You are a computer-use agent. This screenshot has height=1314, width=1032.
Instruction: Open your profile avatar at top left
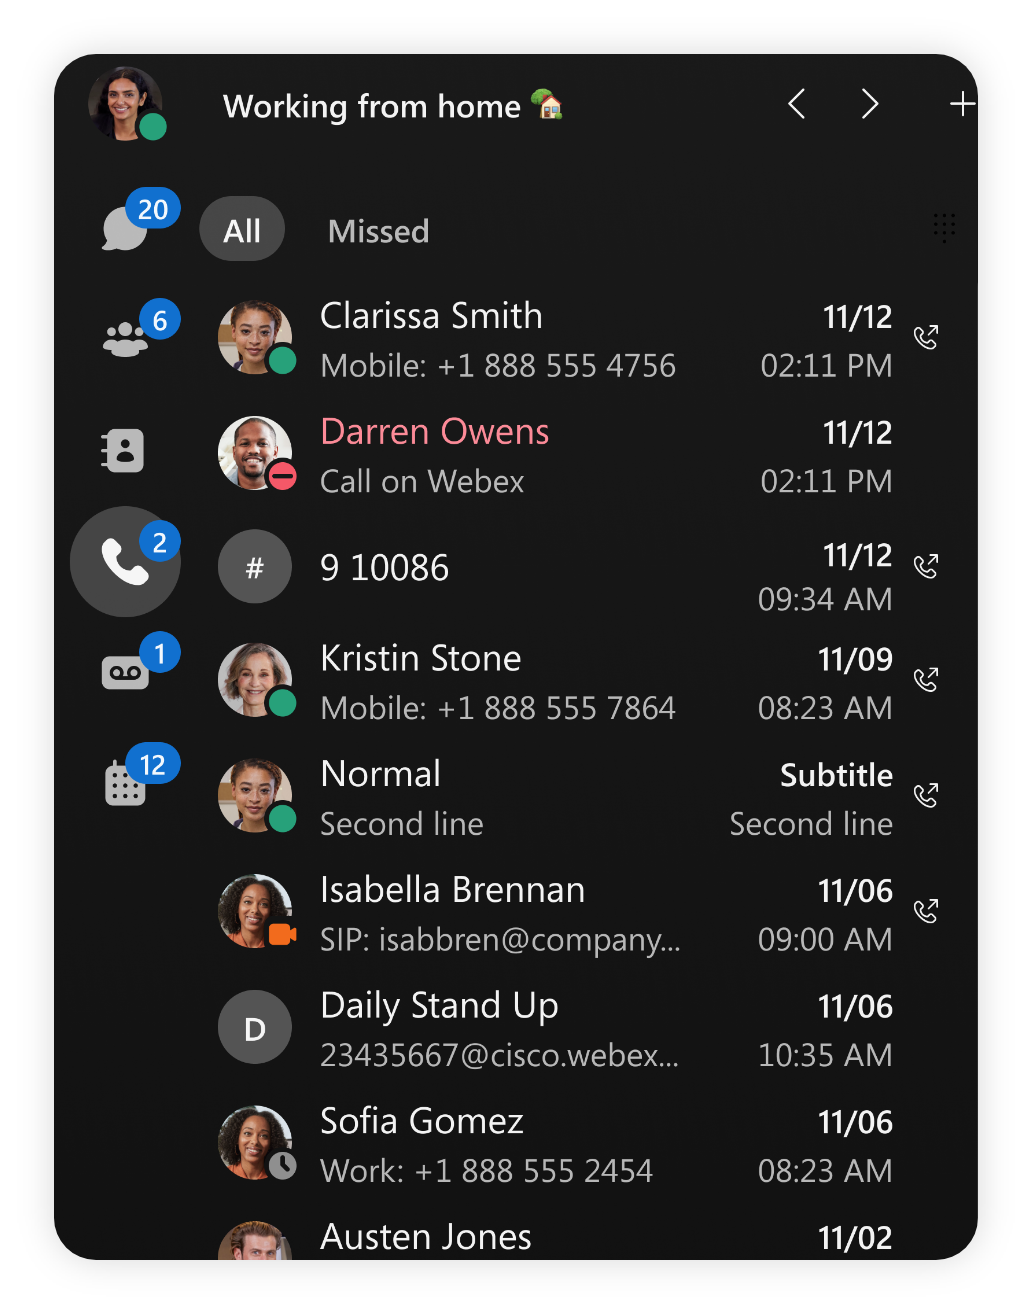pyautogui.click(x=126, y=104)
